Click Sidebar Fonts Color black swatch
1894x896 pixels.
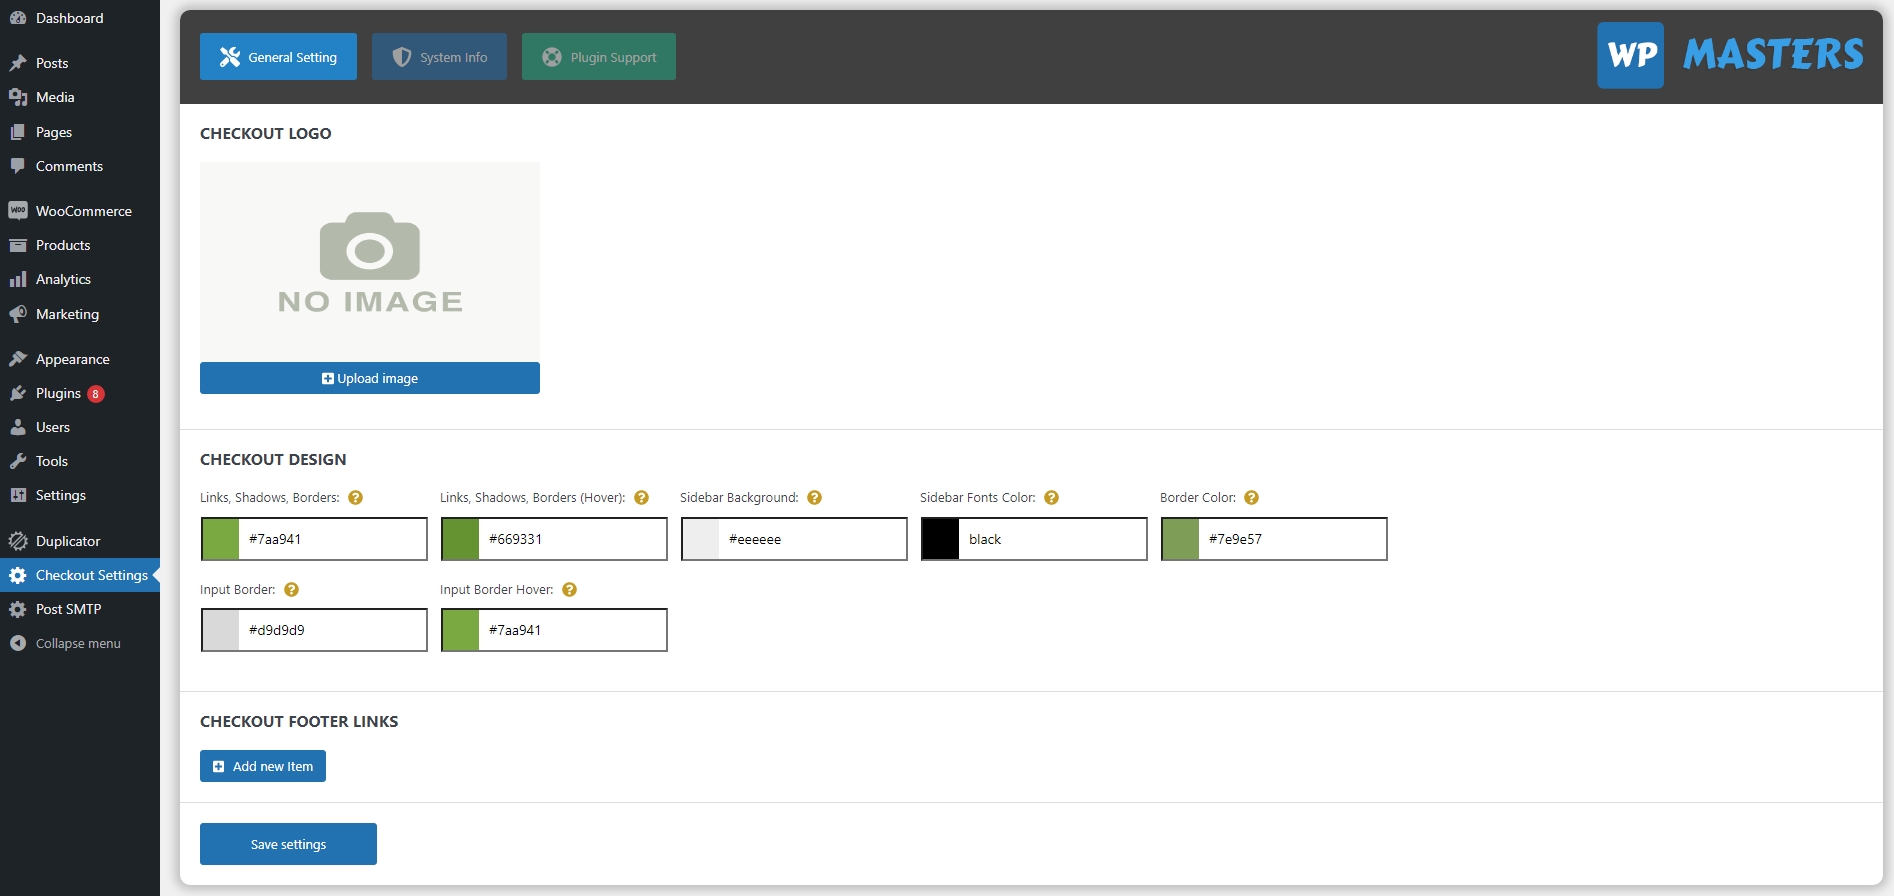pyautogui.click(x=940, y=539)
